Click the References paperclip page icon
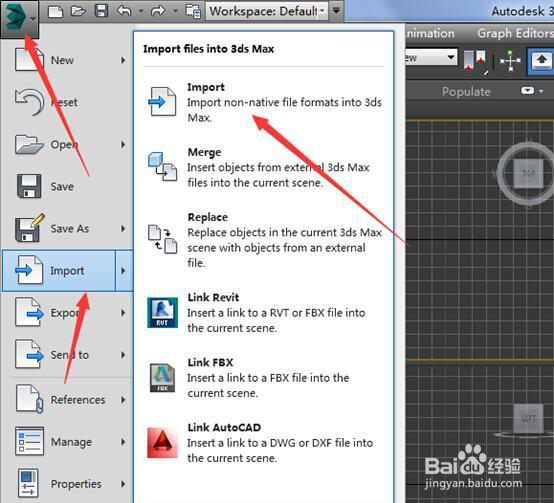Image resolution: width=554 pixels, height=503 pixels. [x=30, y=399]
